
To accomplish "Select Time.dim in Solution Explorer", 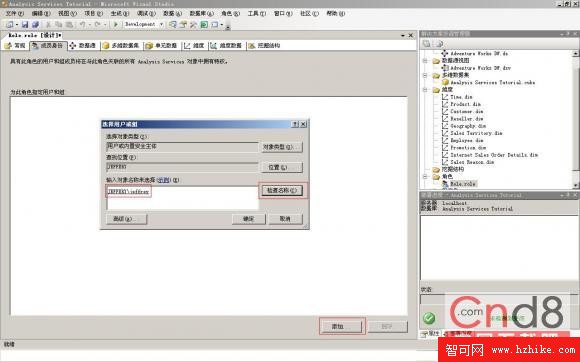I will coord(461,97).
